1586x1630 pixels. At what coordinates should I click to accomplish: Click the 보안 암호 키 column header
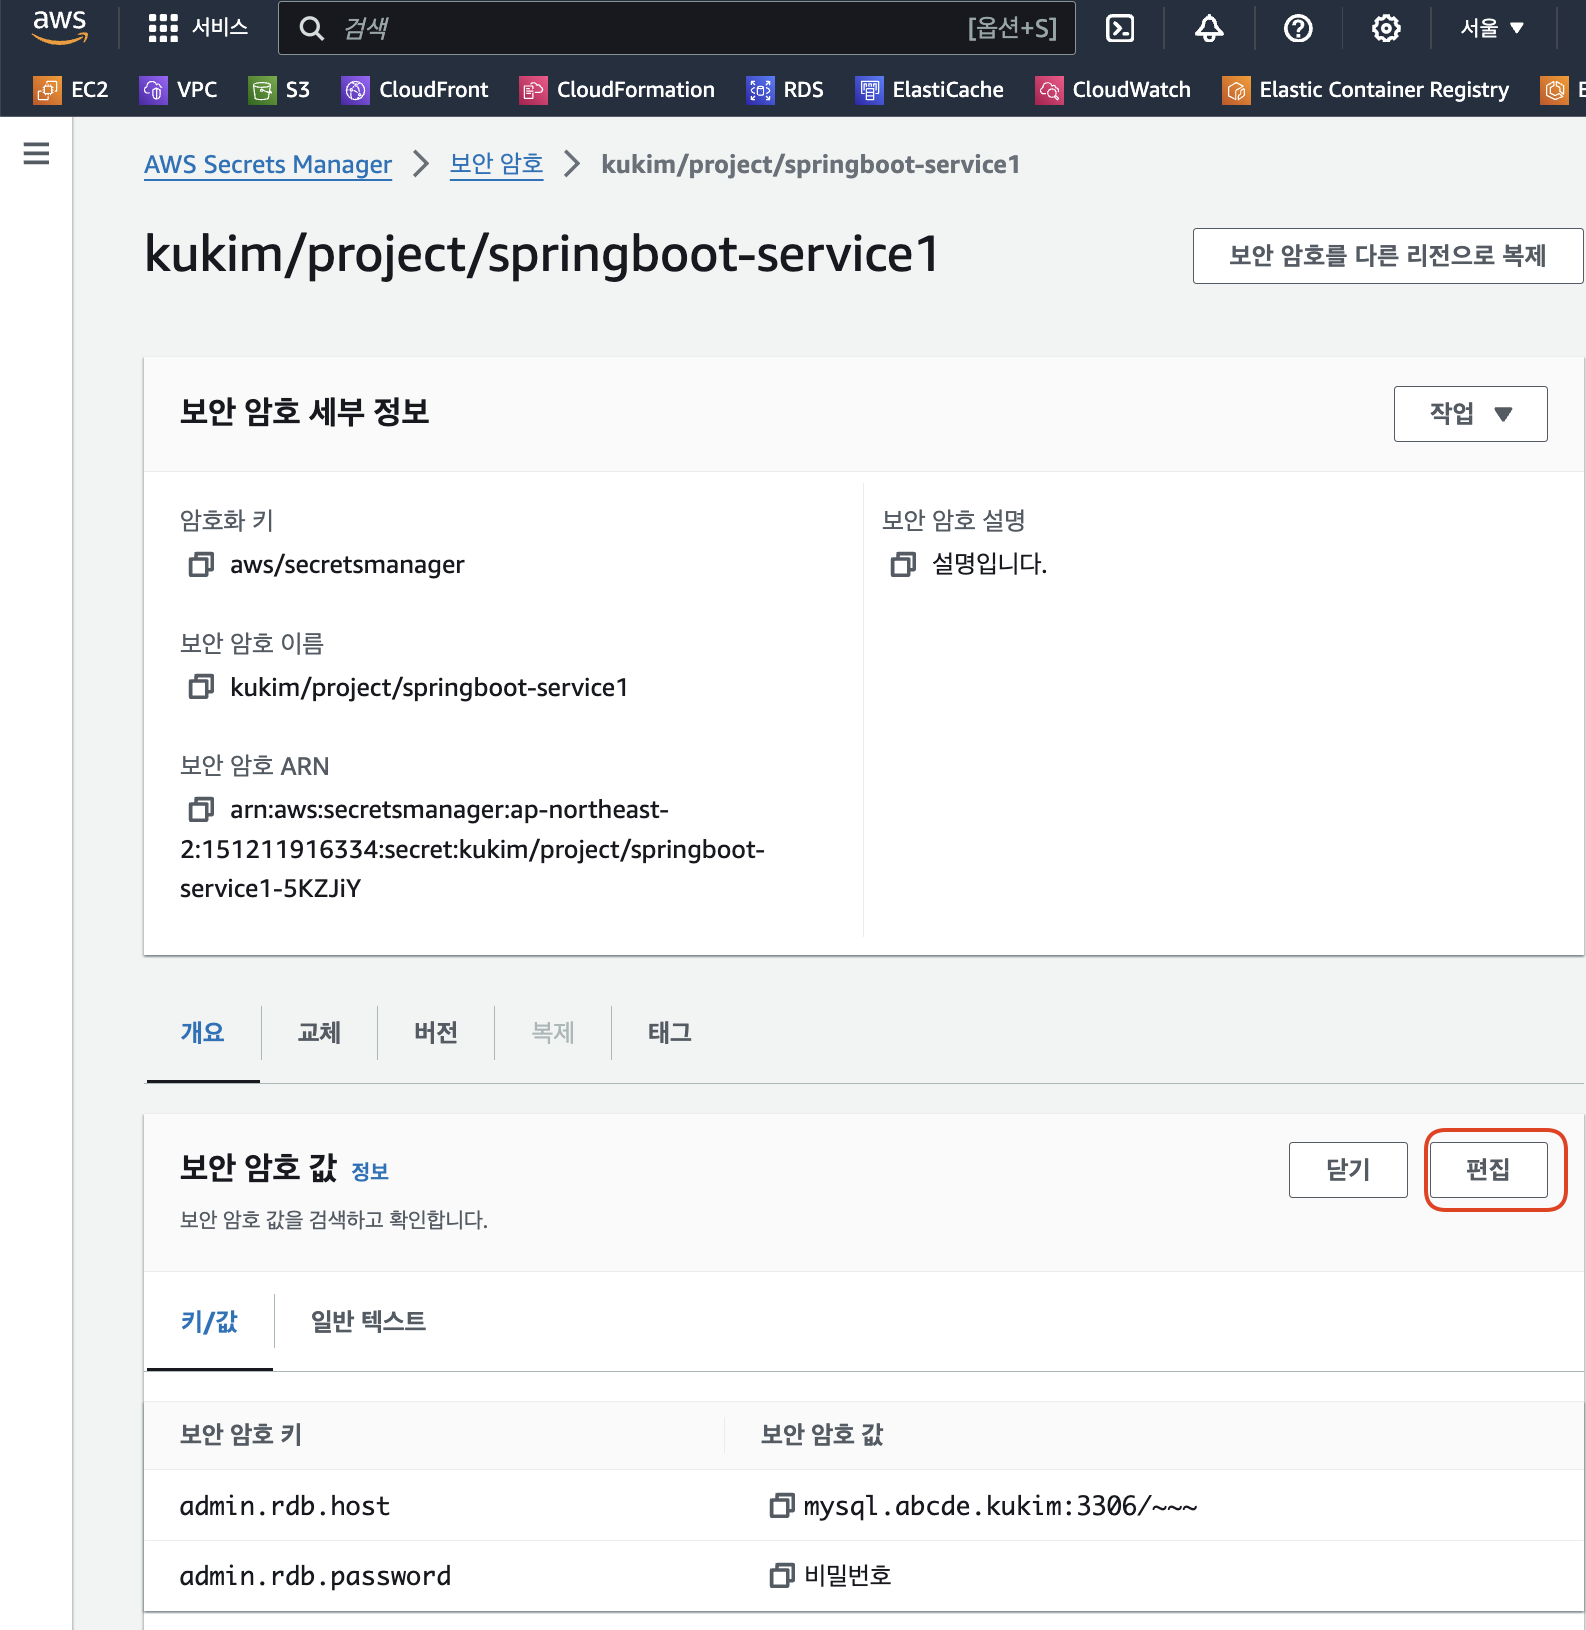pos(240,1434)
